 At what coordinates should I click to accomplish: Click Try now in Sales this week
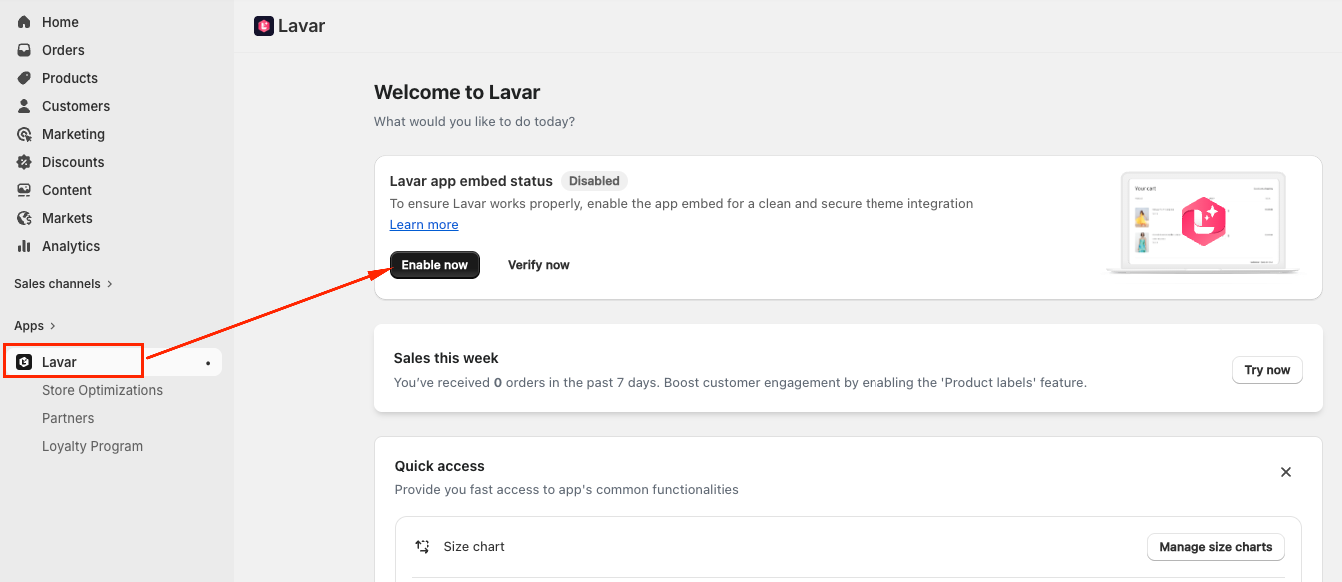(1267, 370)
